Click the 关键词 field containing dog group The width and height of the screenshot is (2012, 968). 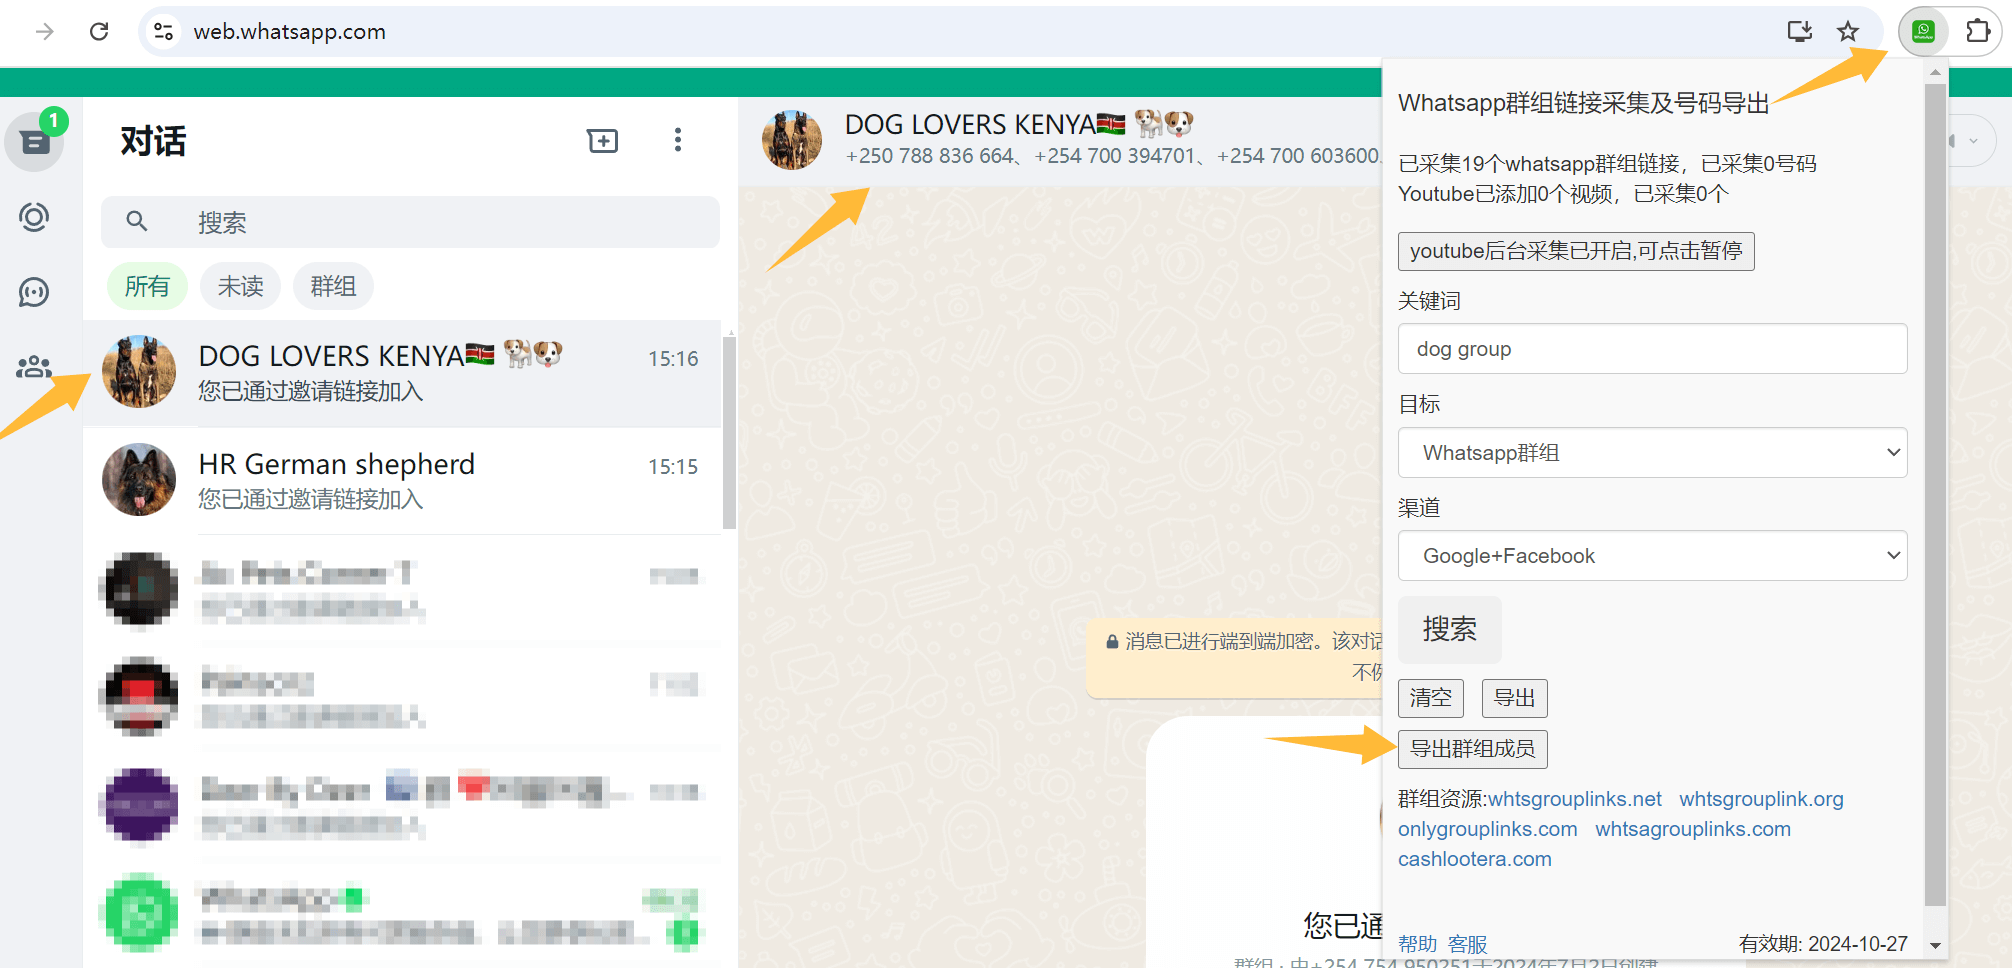click(1652, 349)
